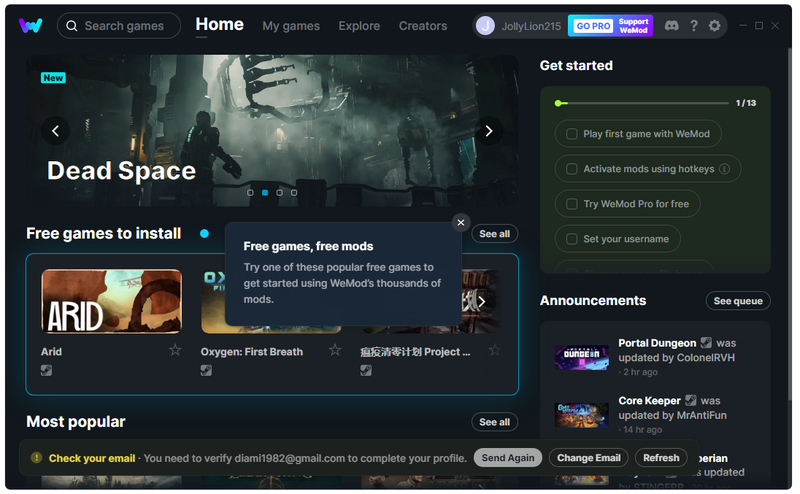Click the info icon beside Activate mods using hotkeys
800x494 pixels.
click(x=724, y=169)
